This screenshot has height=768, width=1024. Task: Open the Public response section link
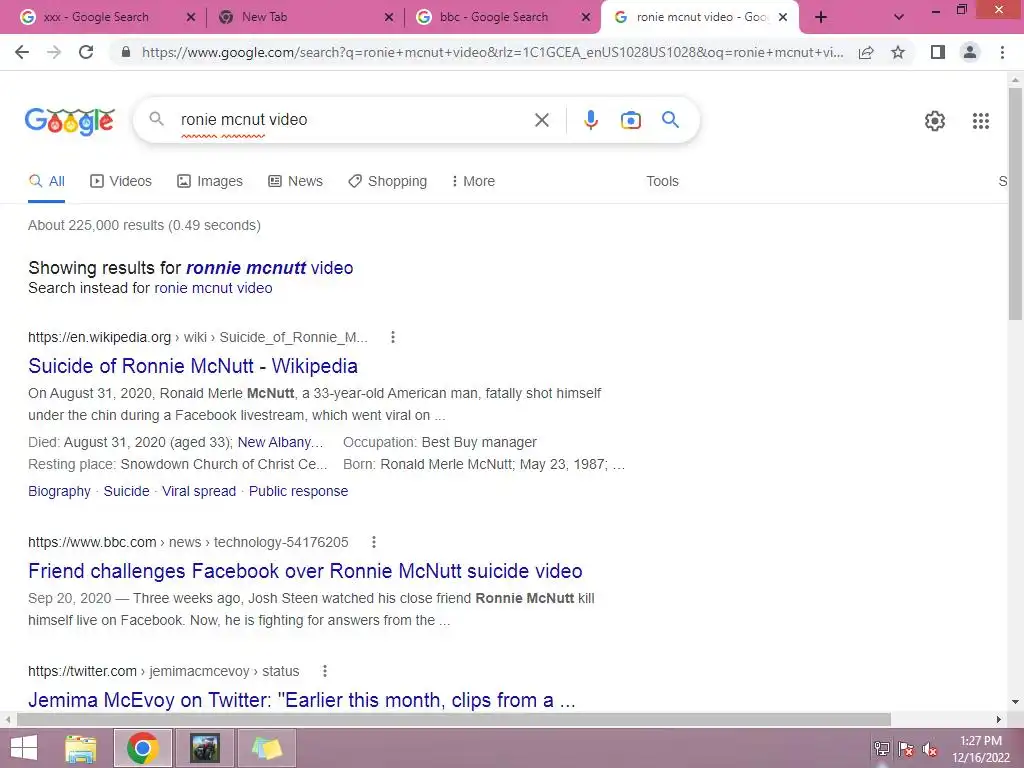pos(298,492)
